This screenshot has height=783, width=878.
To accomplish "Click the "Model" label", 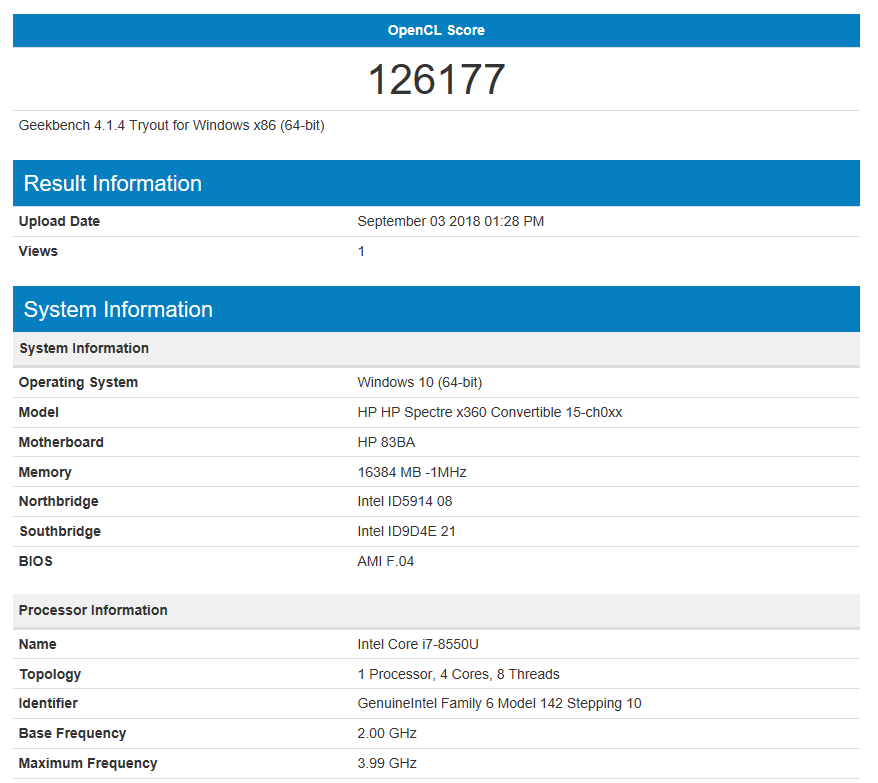I will (39, 412).
